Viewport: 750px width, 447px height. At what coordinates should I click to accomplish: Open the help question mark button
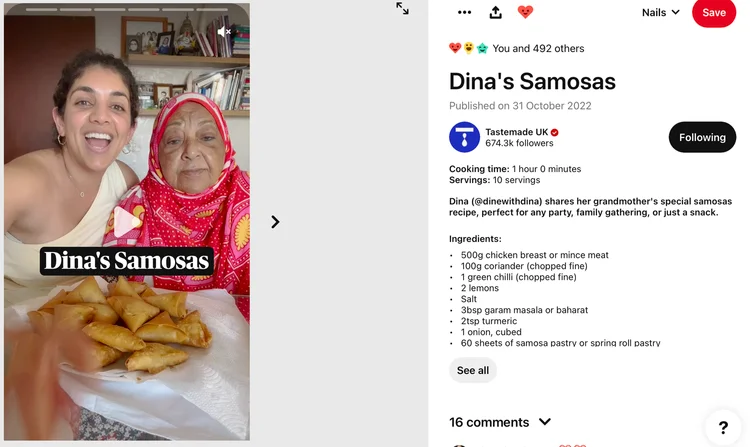tap(723, 427)
